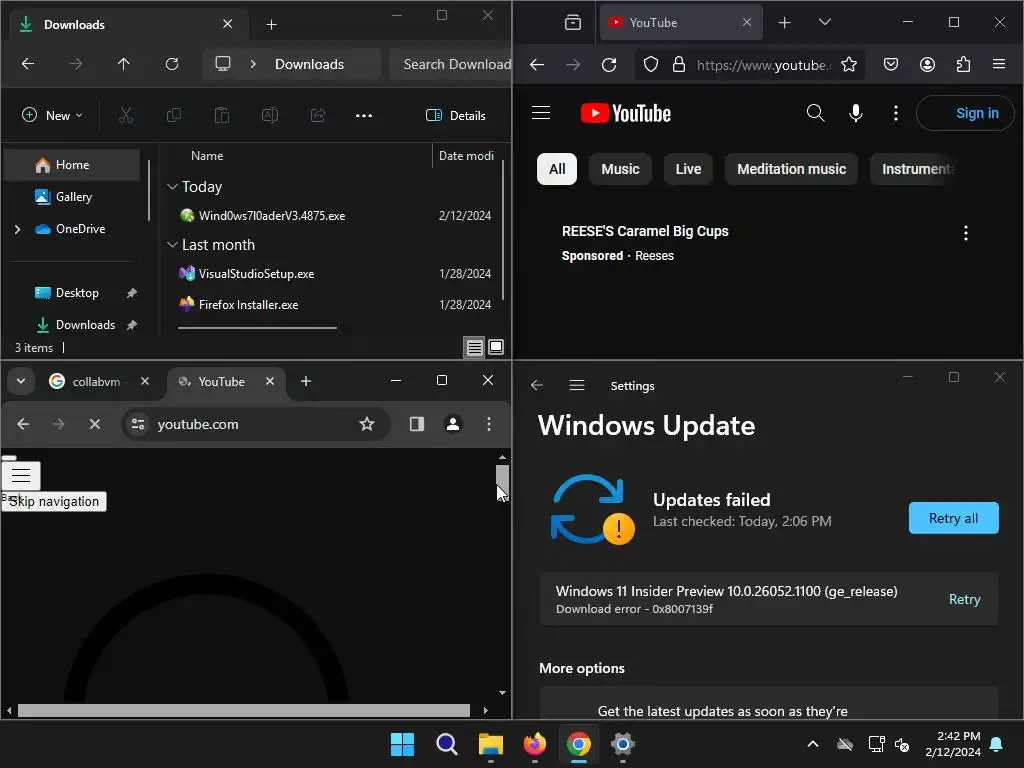
Task: Click the Paste clipboard icon in File Explorer
Action: click(x=222, y=116)
